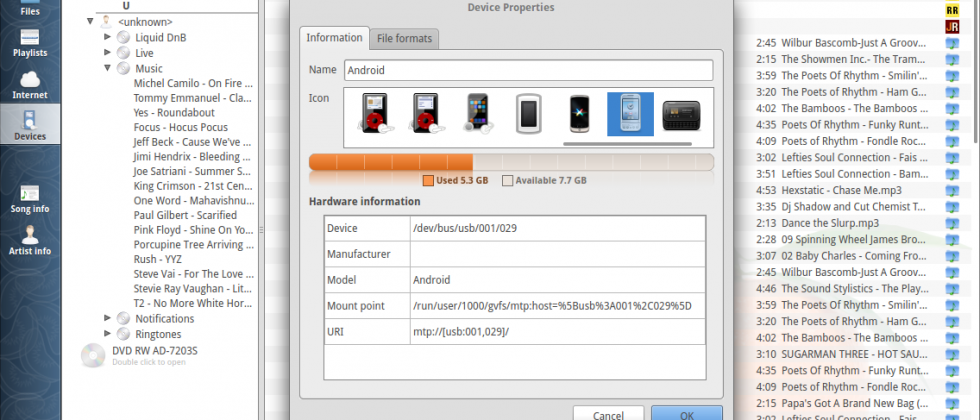Viewport: 980px width, 420px height.
Task: Open the Internet sidebar section
Action: (x=30, y=84)
